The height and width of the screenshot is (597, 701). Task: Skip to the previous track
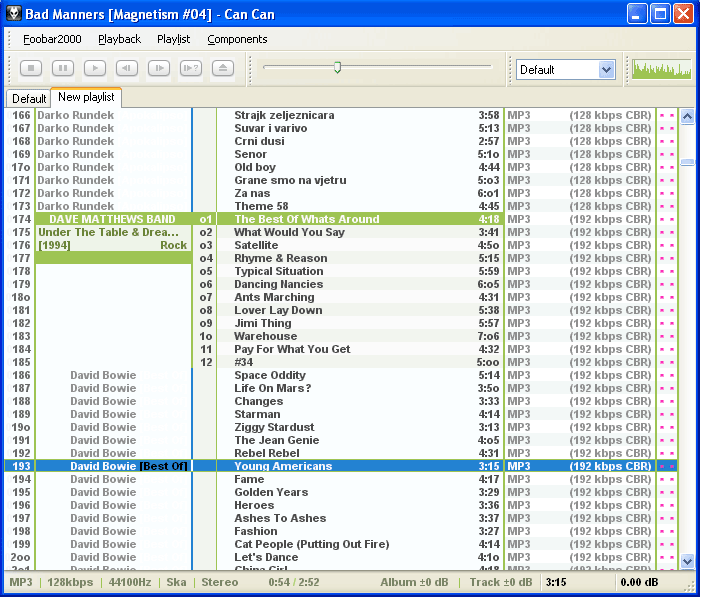tap(126, 68)
